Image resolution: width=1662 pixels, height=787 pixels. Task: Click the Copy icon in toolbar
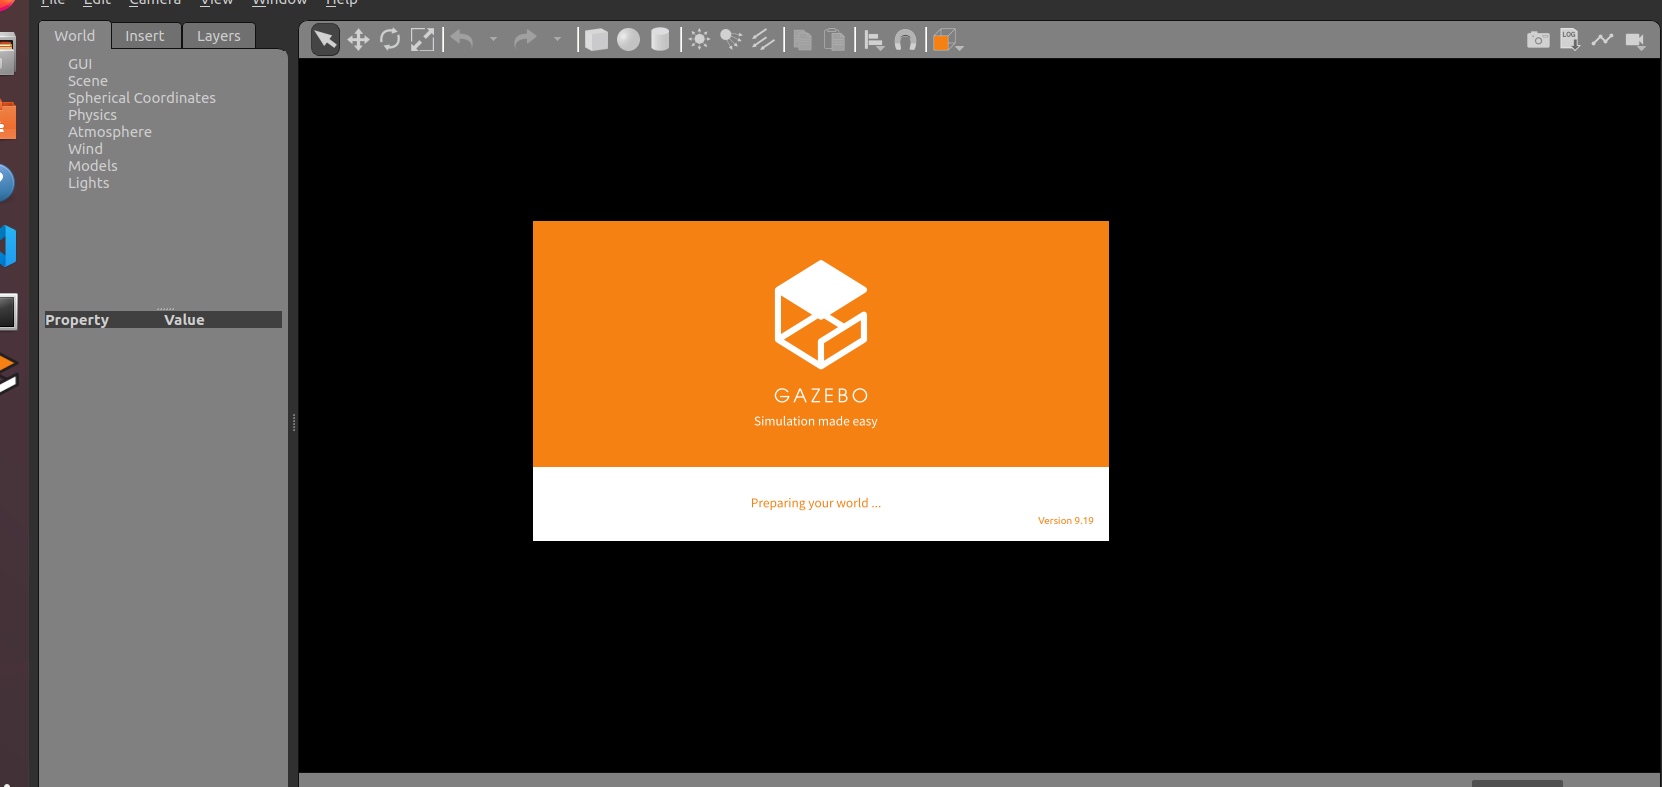coord(802,40)
